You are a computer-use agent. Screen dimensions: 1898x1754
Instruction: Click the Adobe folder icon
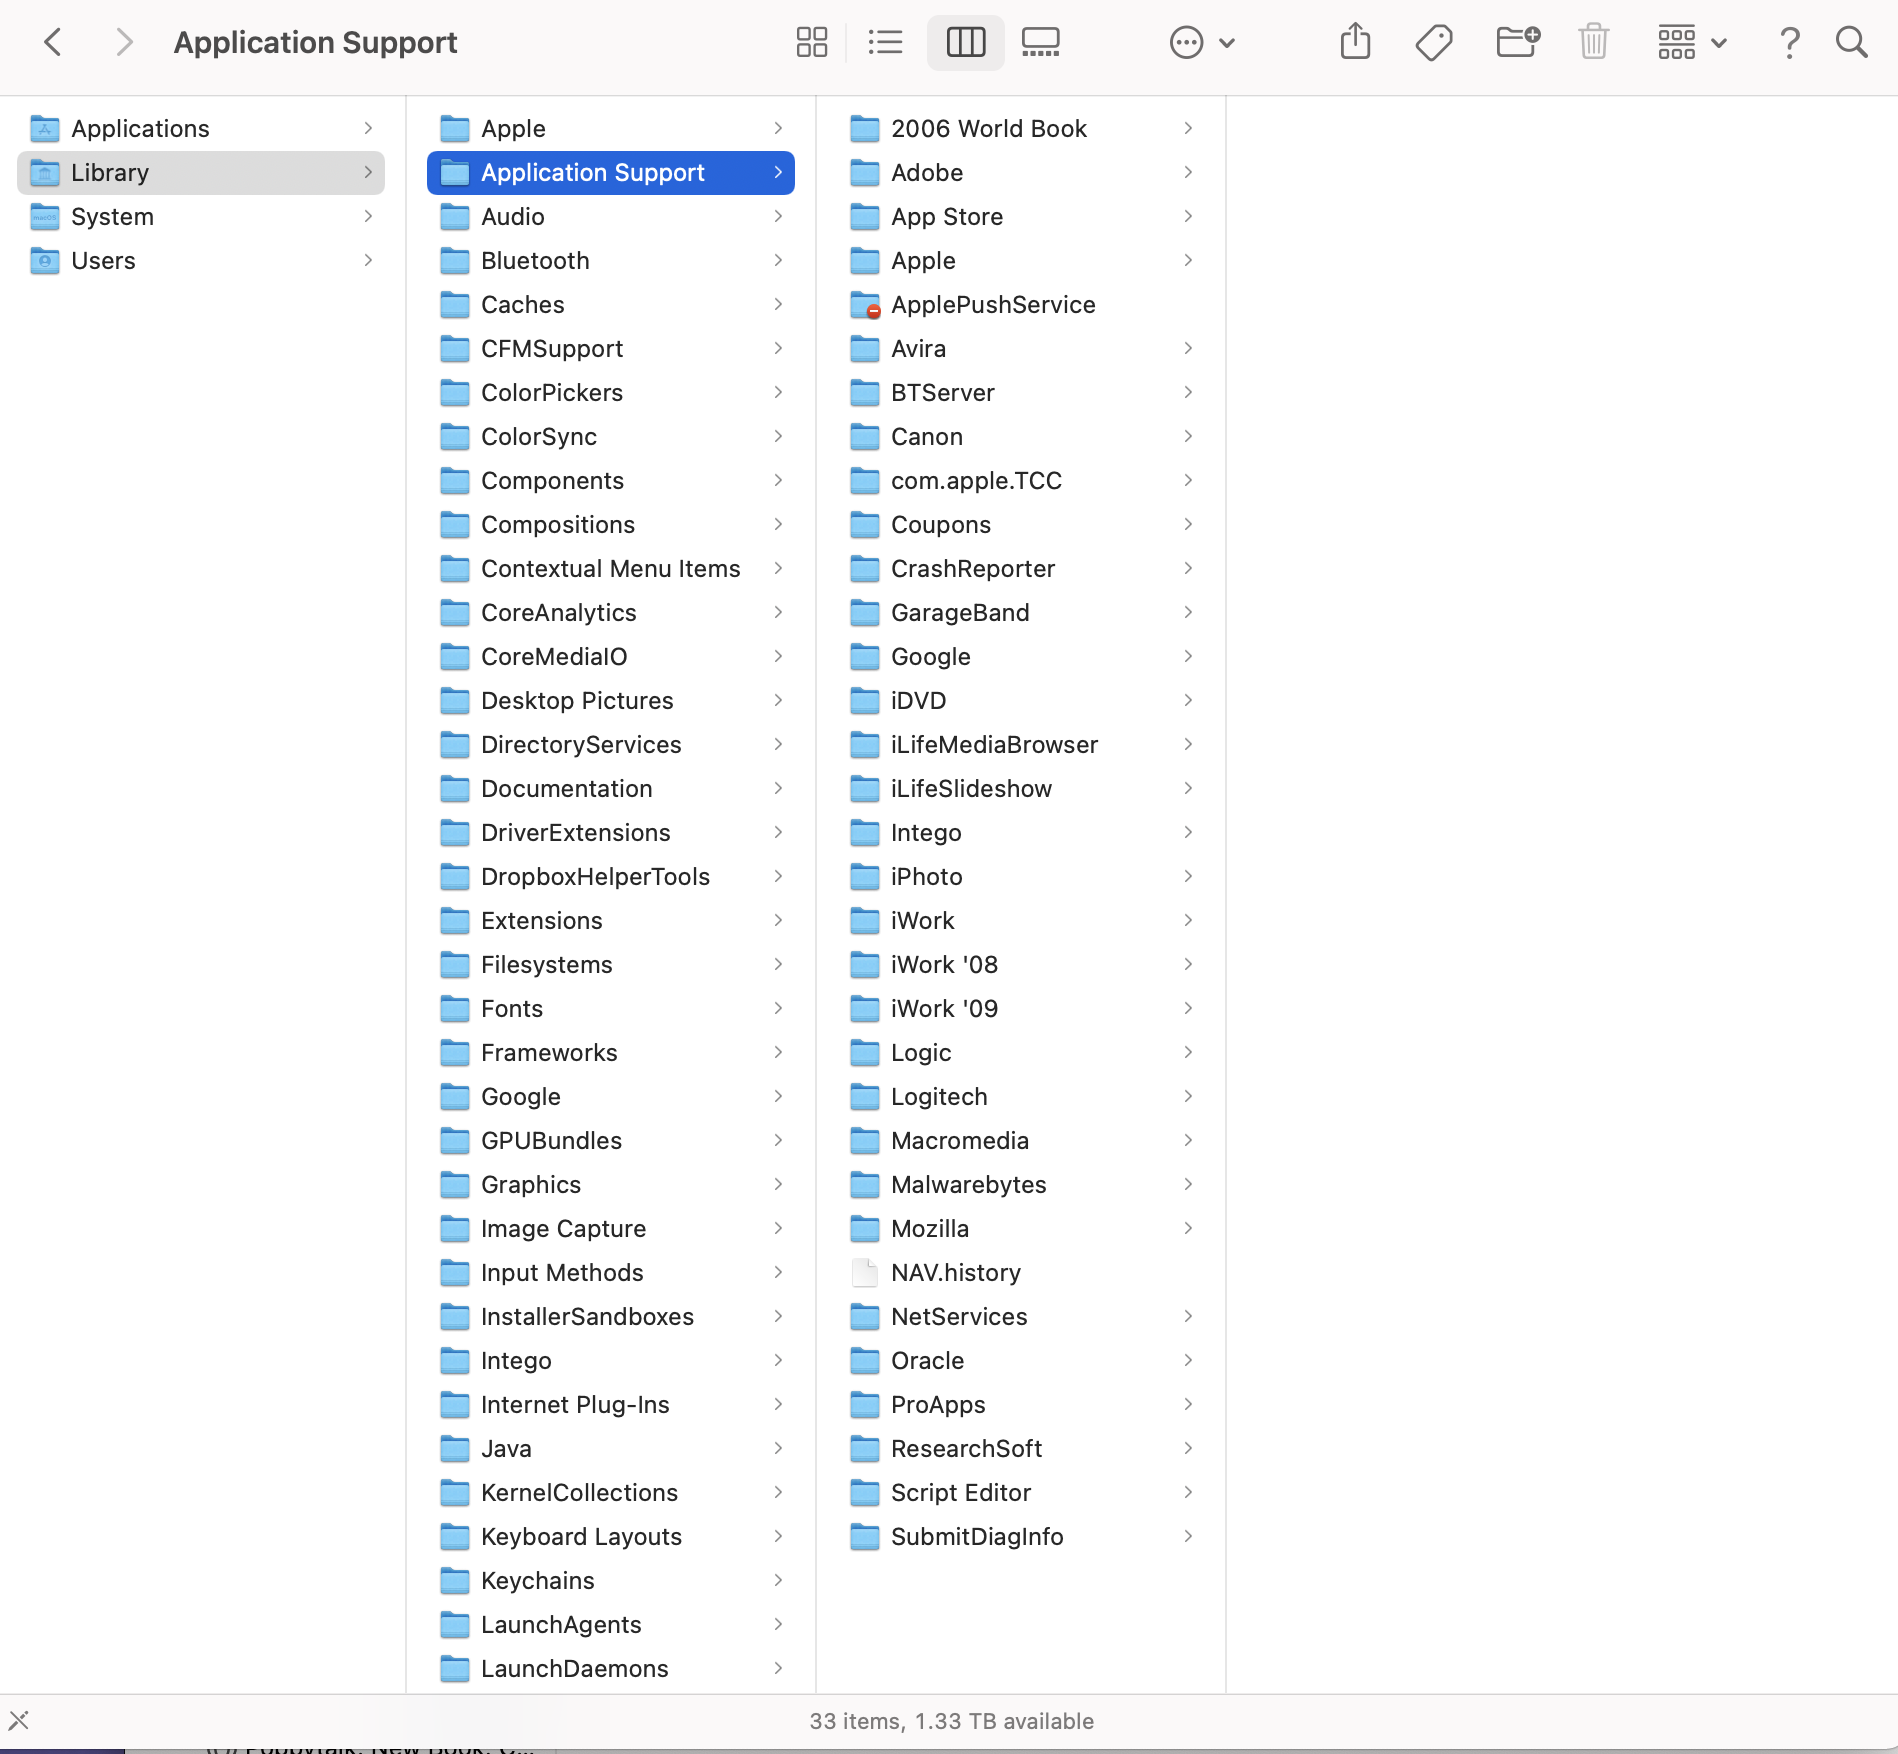click(x=865, y=172)
